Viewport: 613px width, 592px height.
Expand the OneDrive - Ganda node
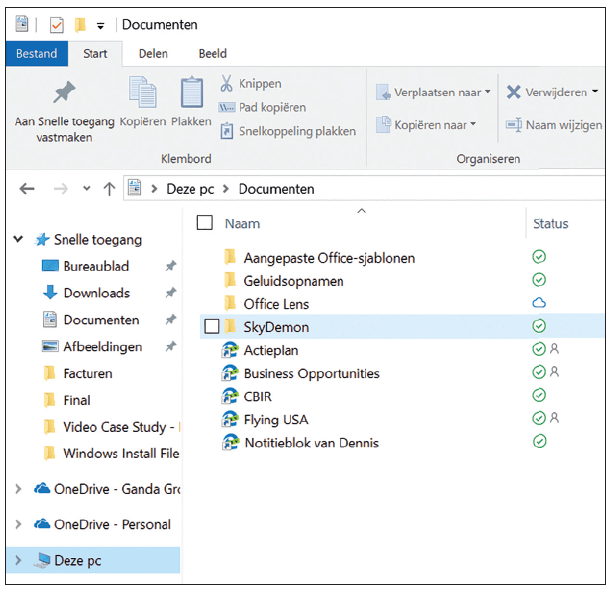18,488
